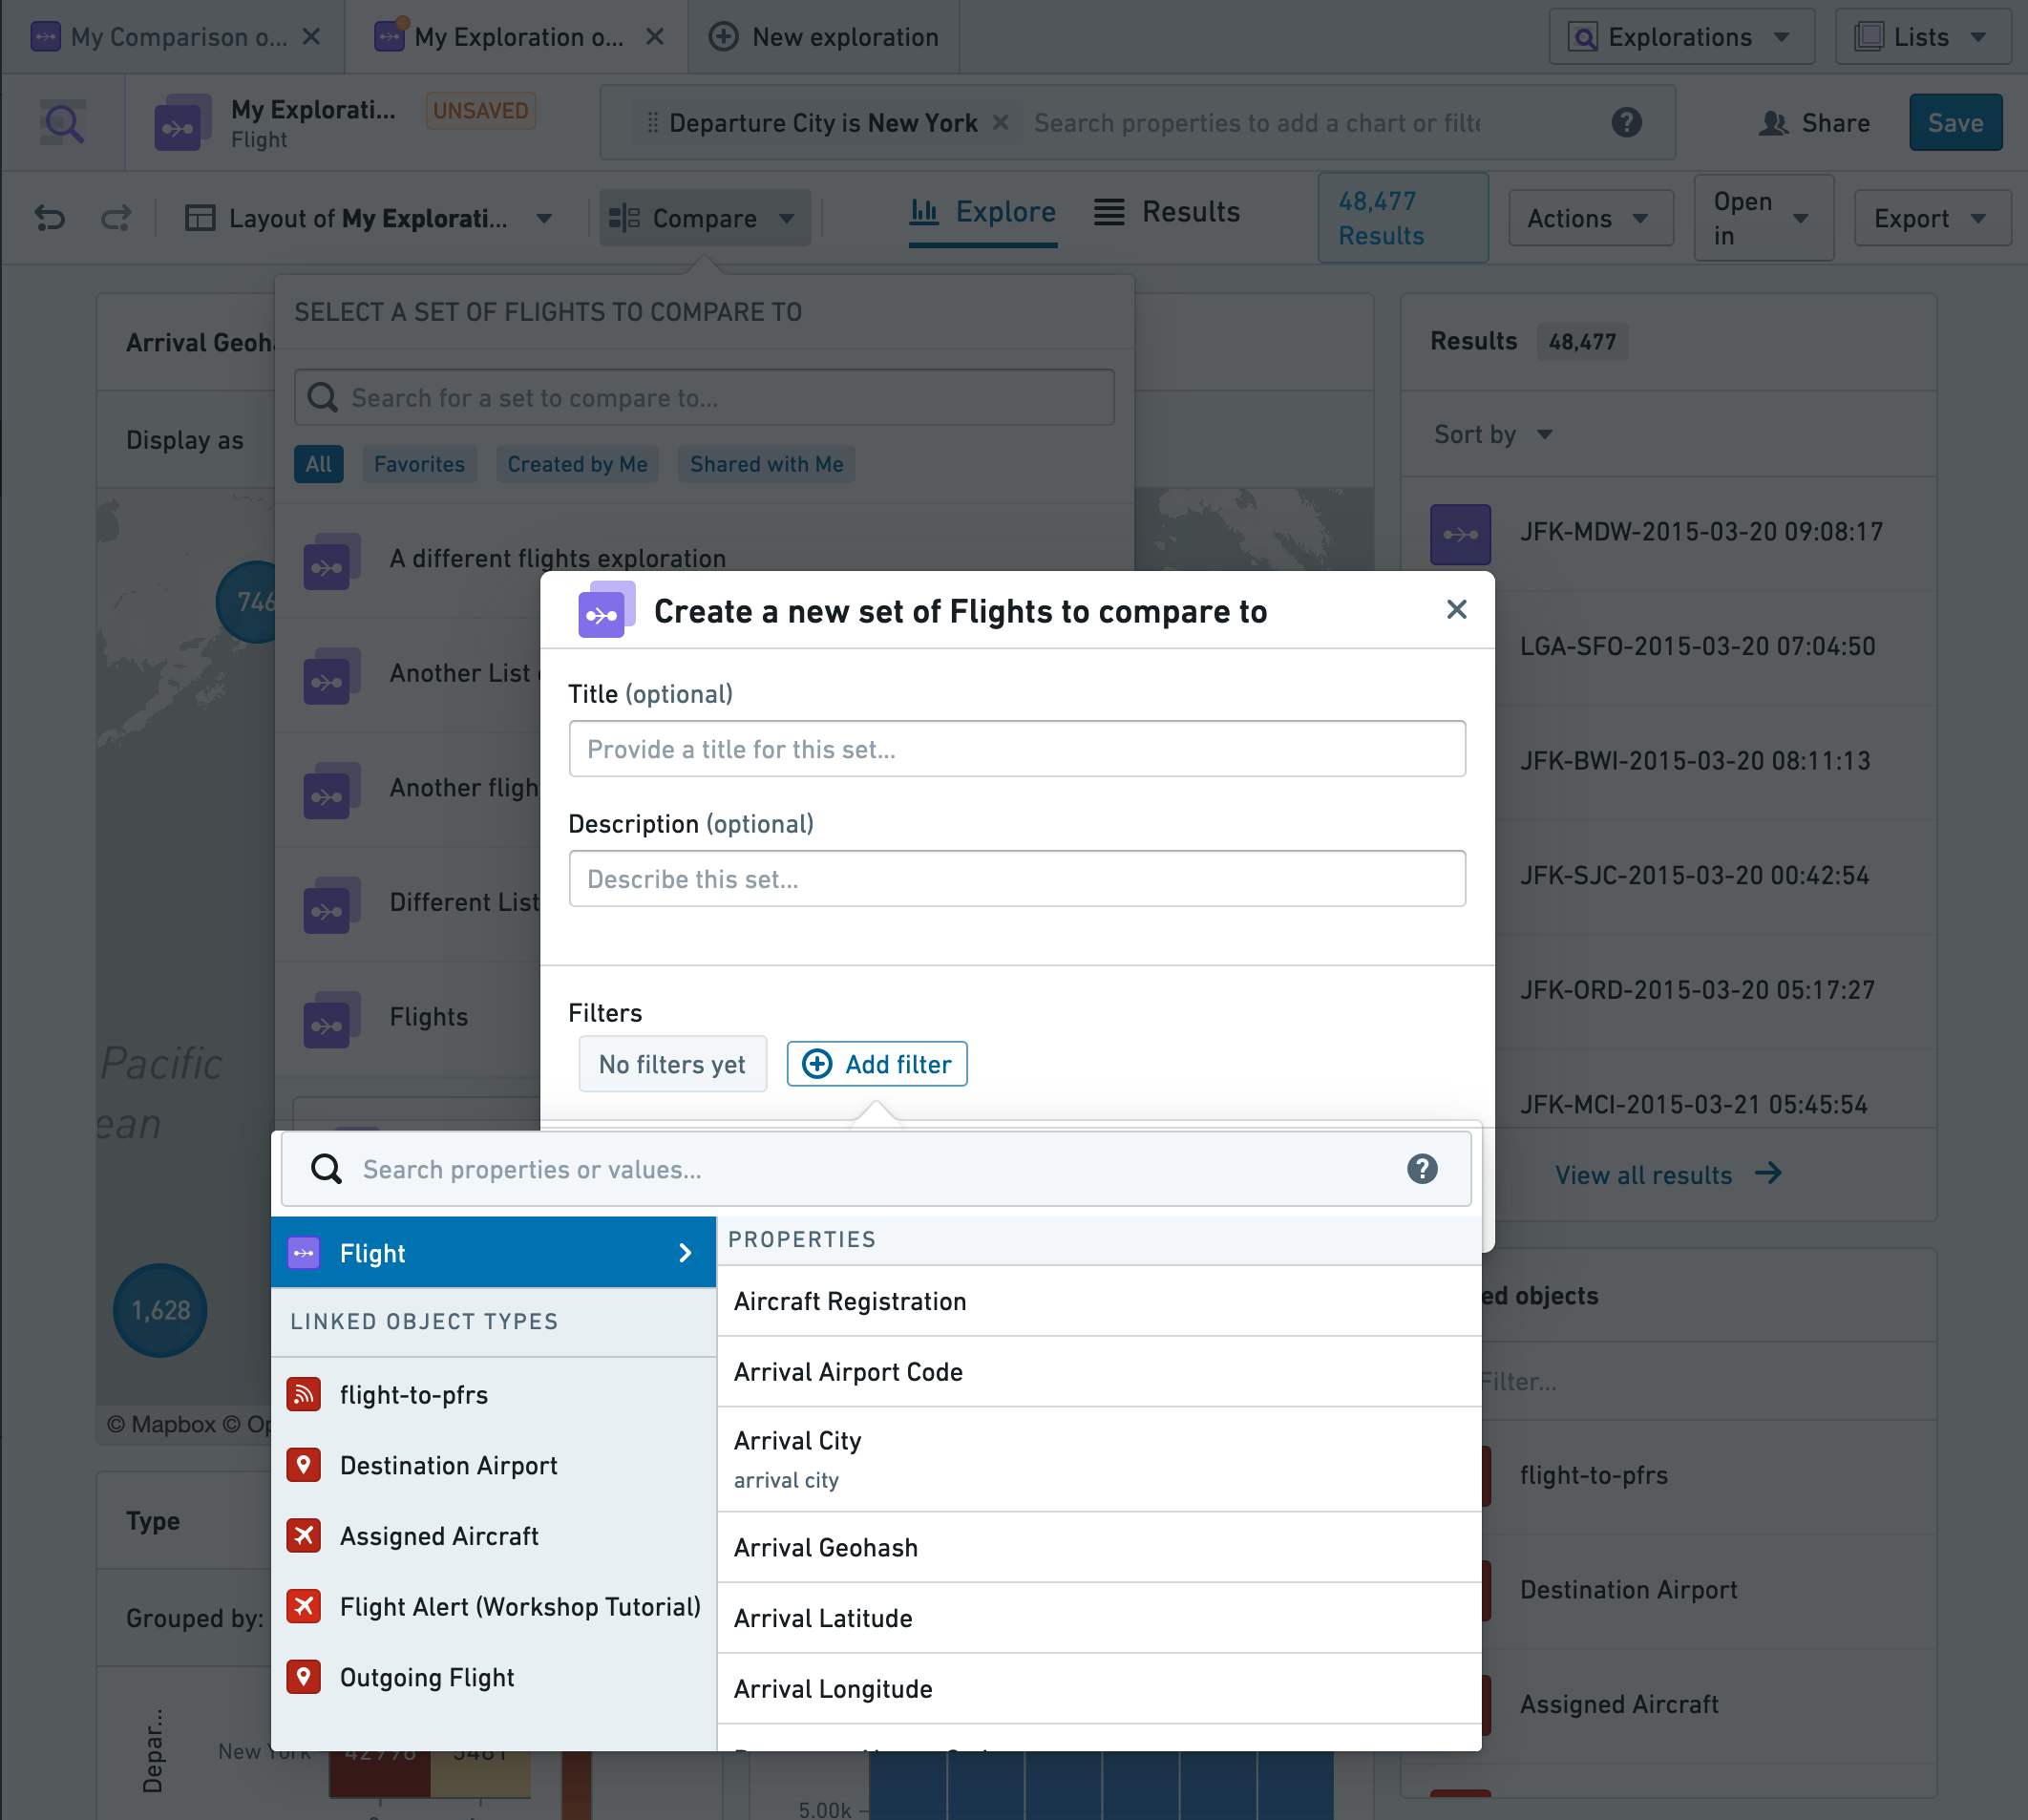The image size is (2028, 1820).
Task: Select the flight-to-pfrs linked object type
Action: pyautogui.click(x=494, y=1394)
